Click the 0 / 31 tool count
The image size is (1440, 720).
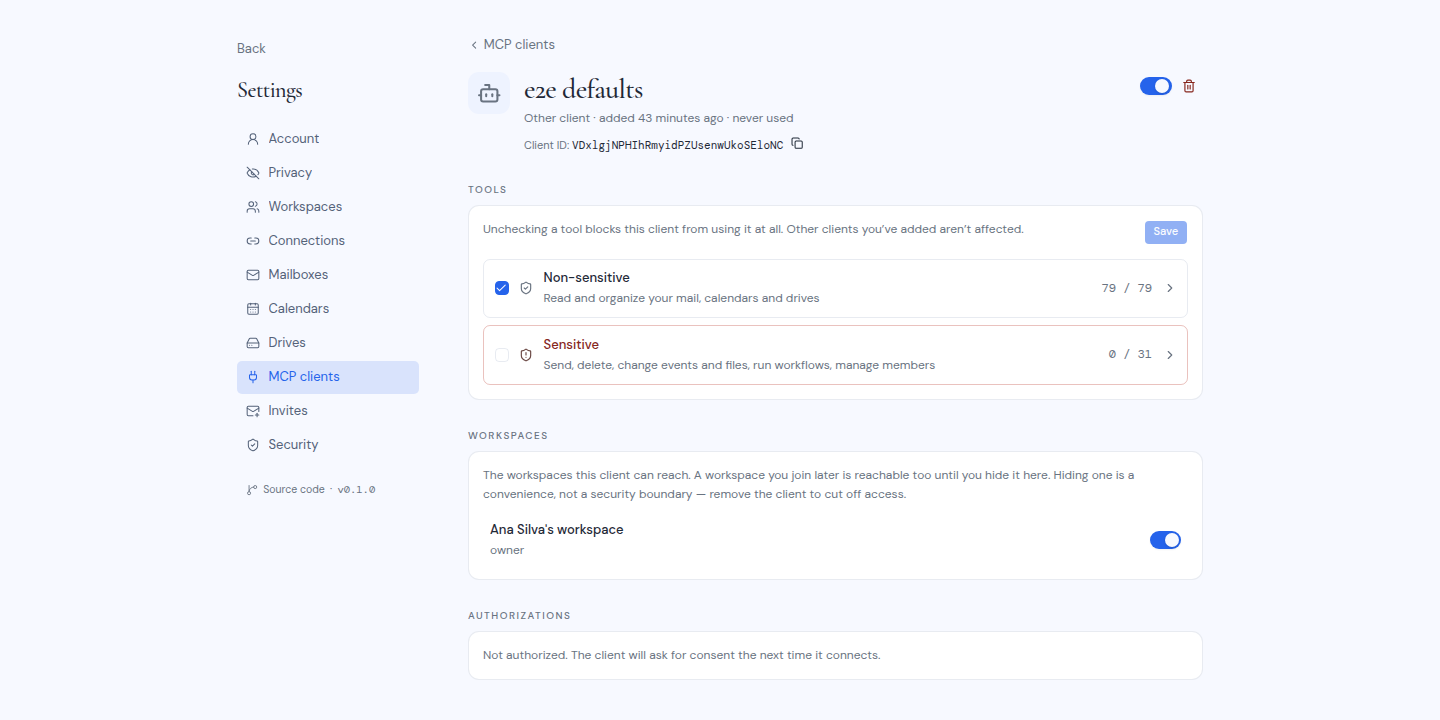coord(1130,355)
